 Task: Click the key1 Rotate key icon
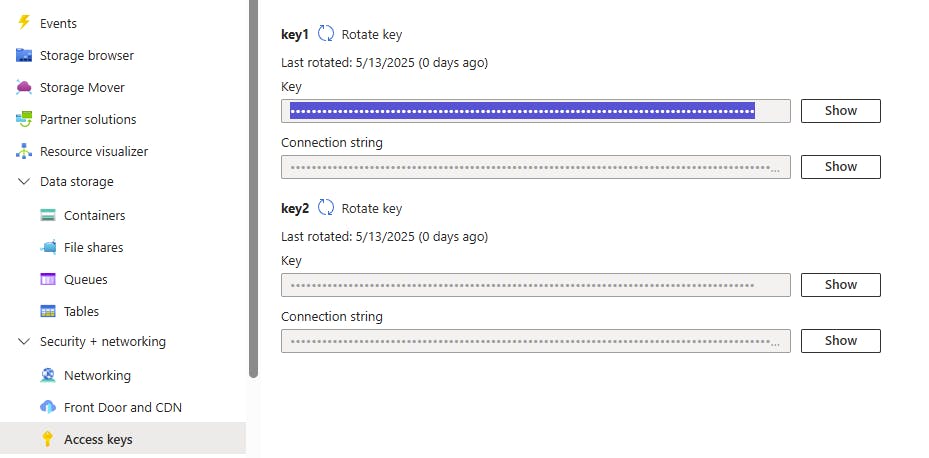click(326, 34)
